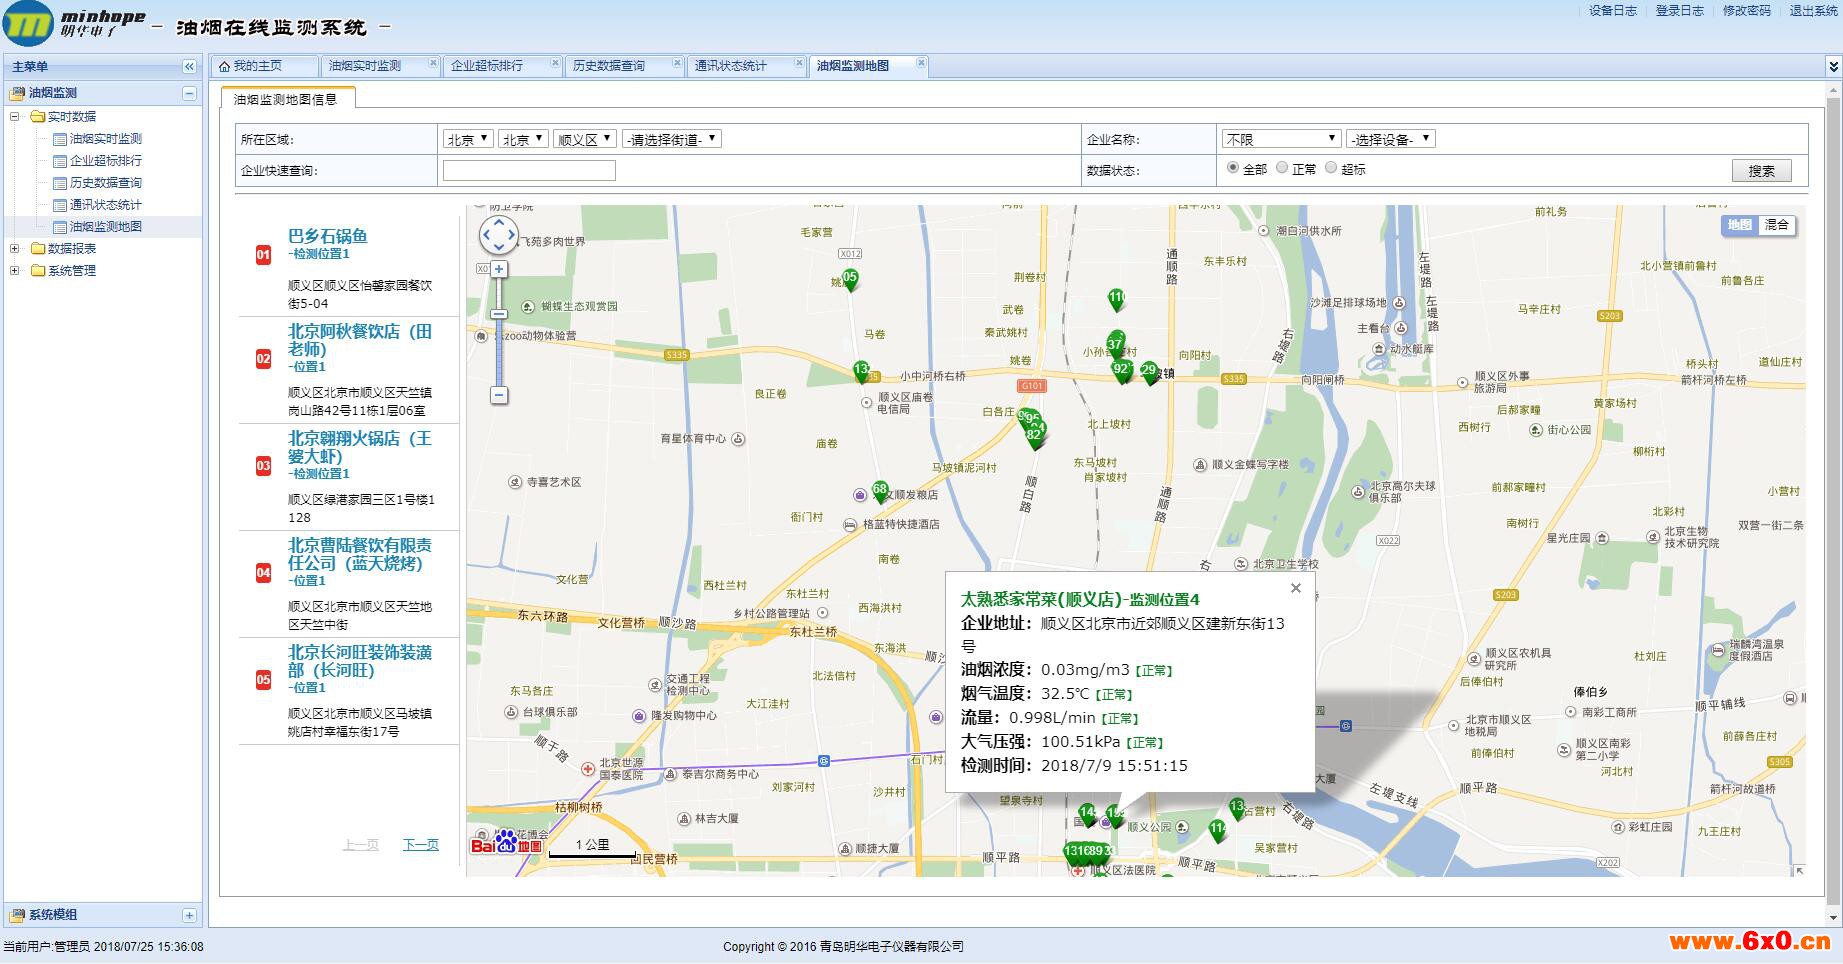Click 退出系统 to log out
The image size is (1843, 964).
tap(1814, 11)
